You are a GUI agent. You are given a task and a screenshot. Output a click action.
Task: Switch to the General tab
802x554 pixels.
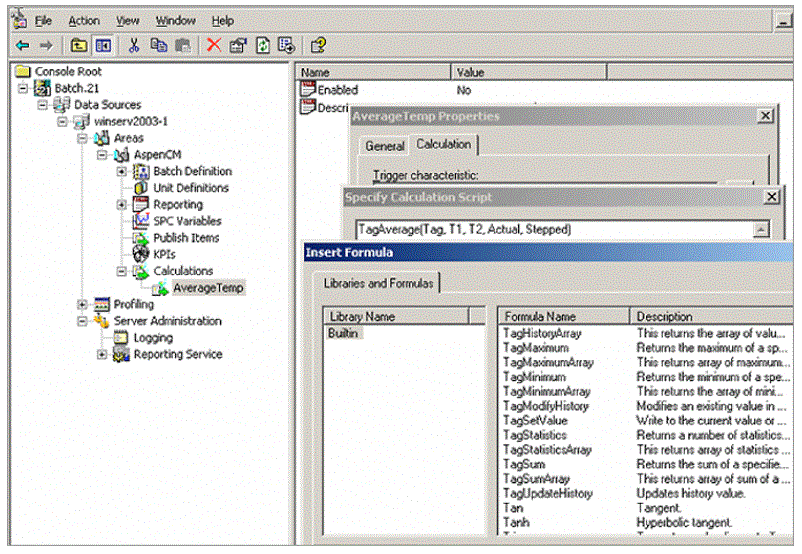(x=385, y=146)
